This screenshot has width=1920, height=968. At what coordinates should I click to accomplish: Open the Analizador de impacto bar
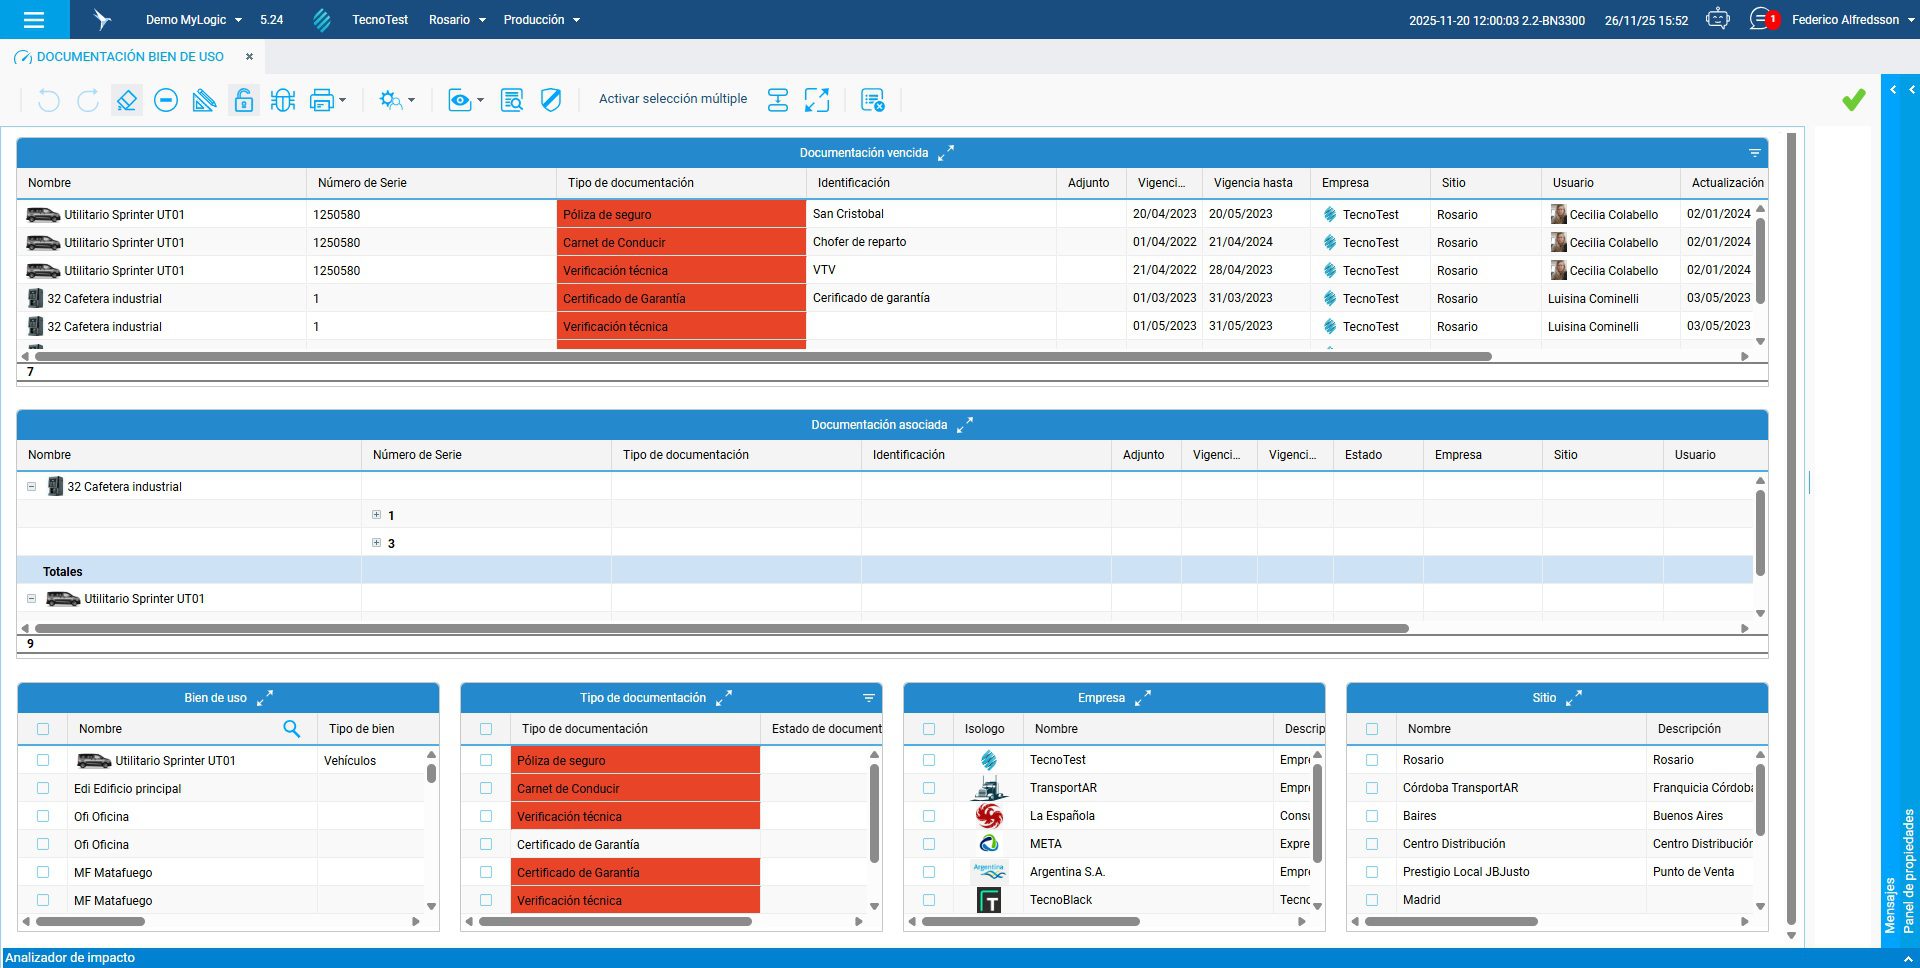70,957
